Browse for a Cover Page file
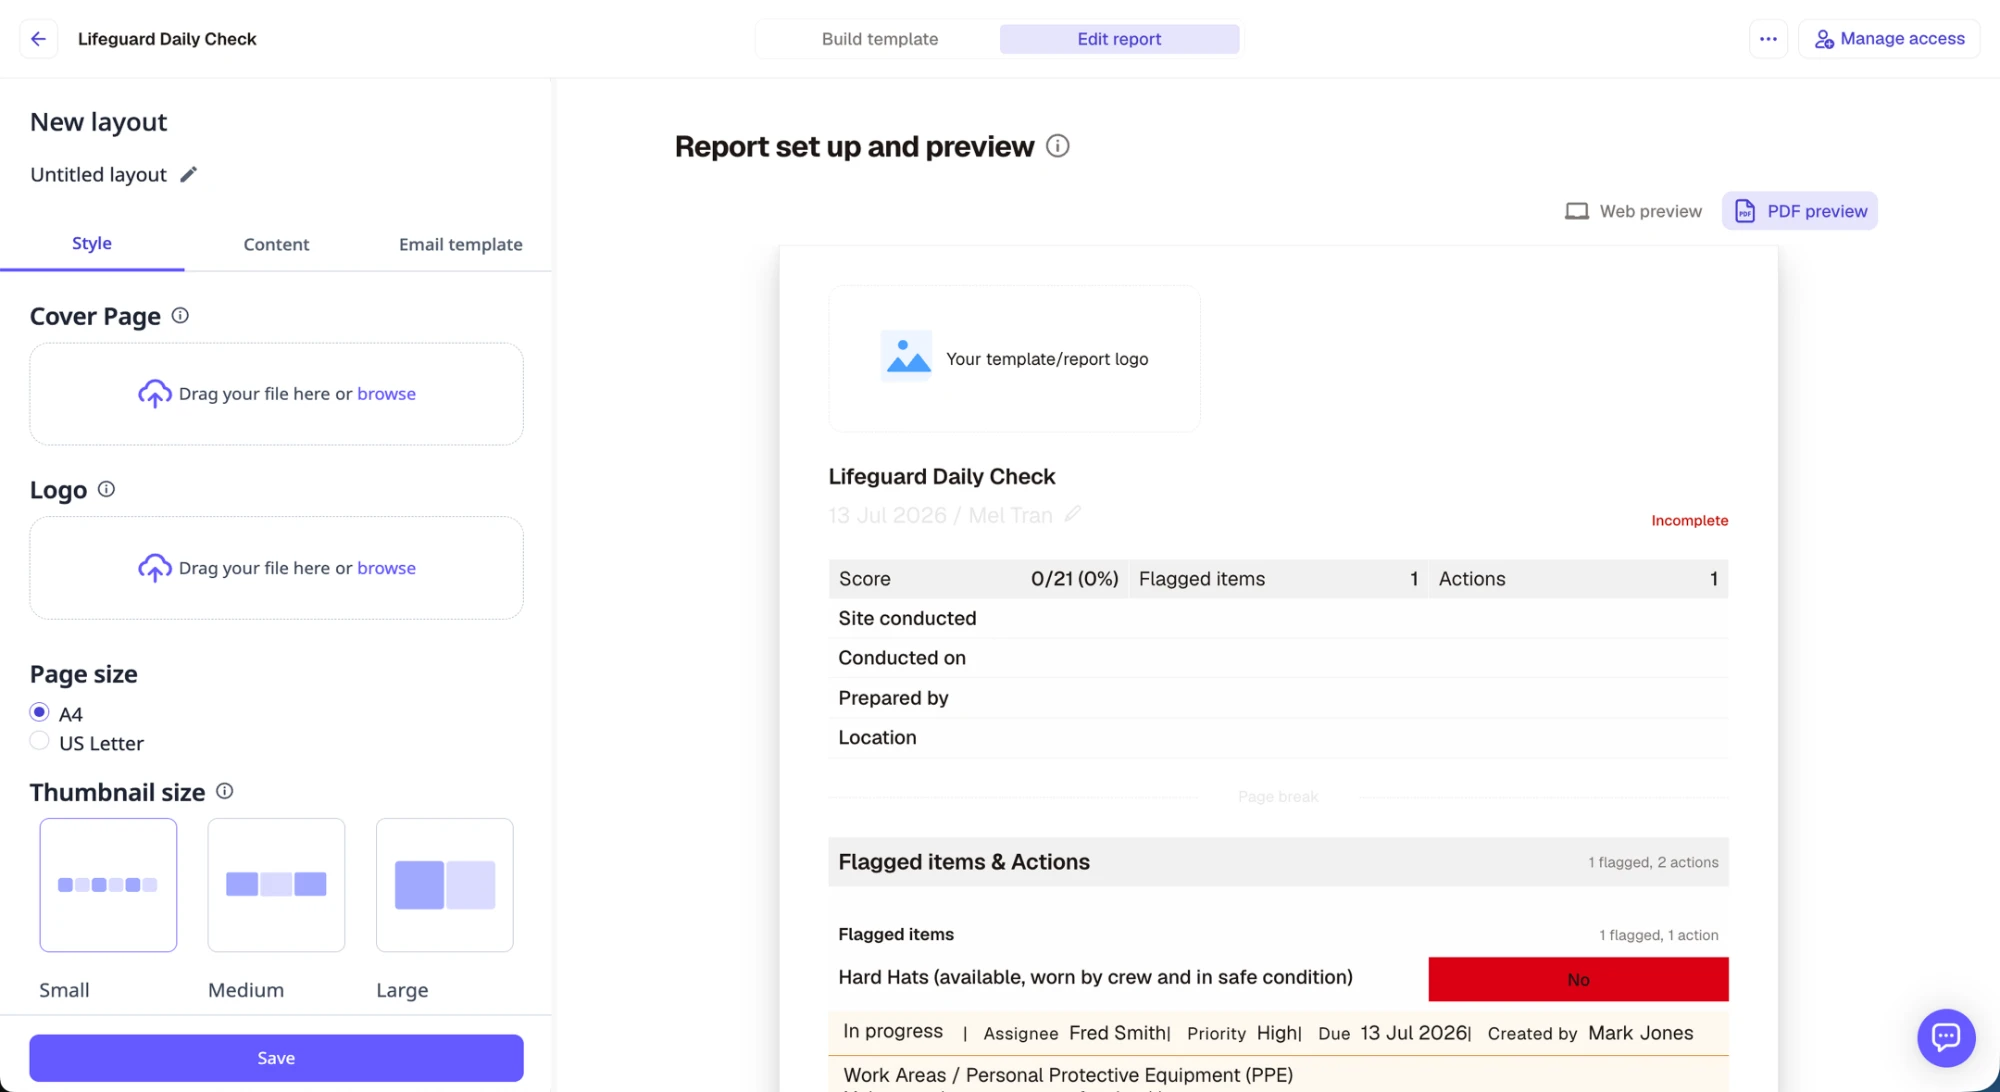 pos(386,394)
